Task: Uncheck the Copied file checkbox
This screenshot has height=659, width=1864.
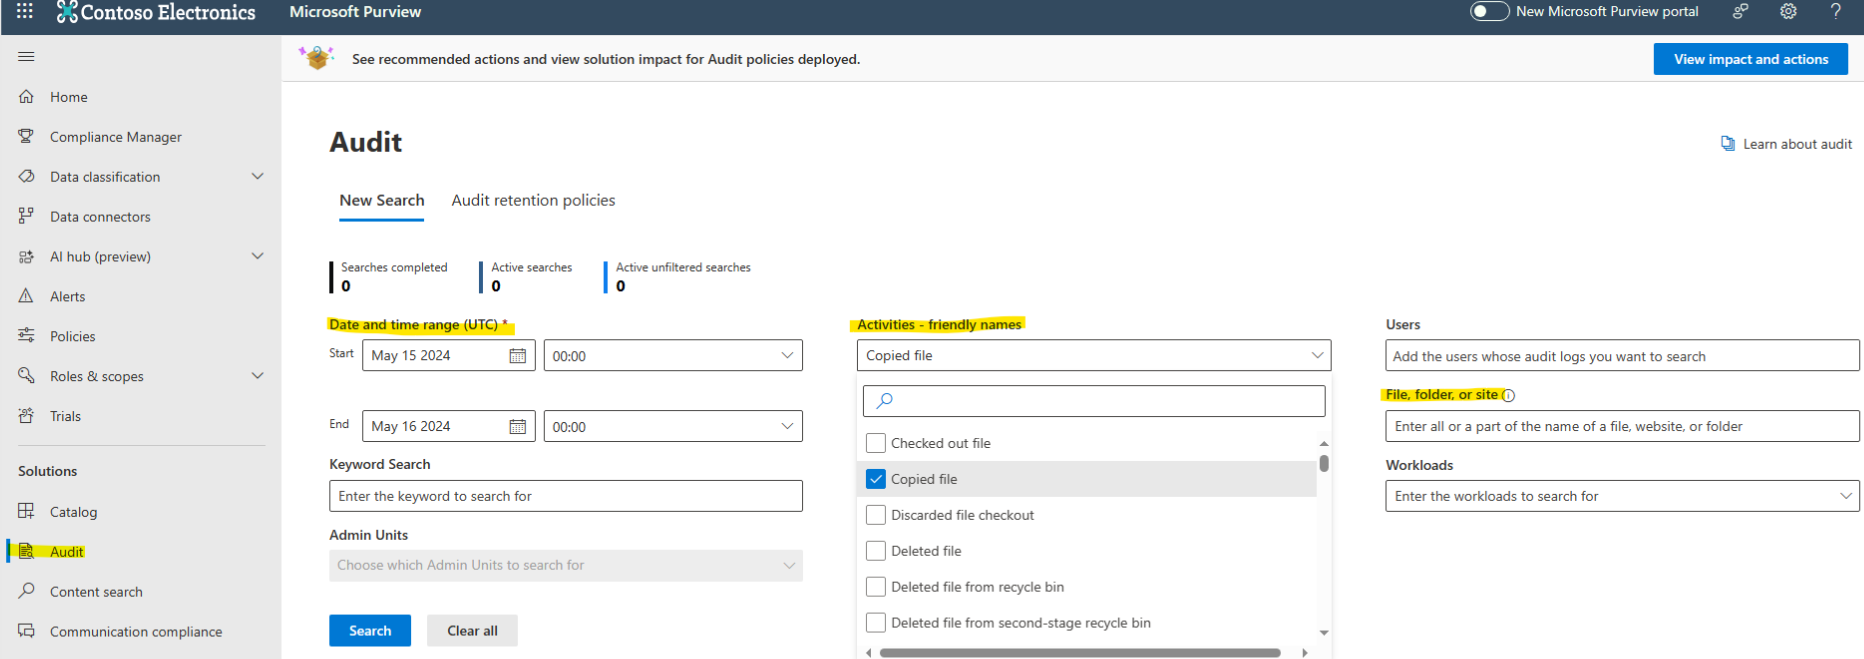Action: click(876, 479)
